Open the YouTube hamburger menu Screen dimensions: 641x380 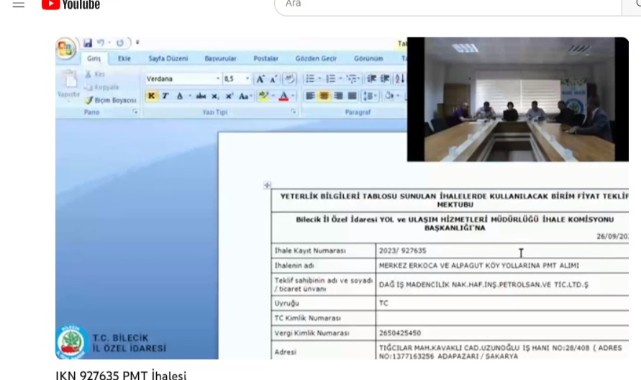pyautogui.click(x=18, y=5)
